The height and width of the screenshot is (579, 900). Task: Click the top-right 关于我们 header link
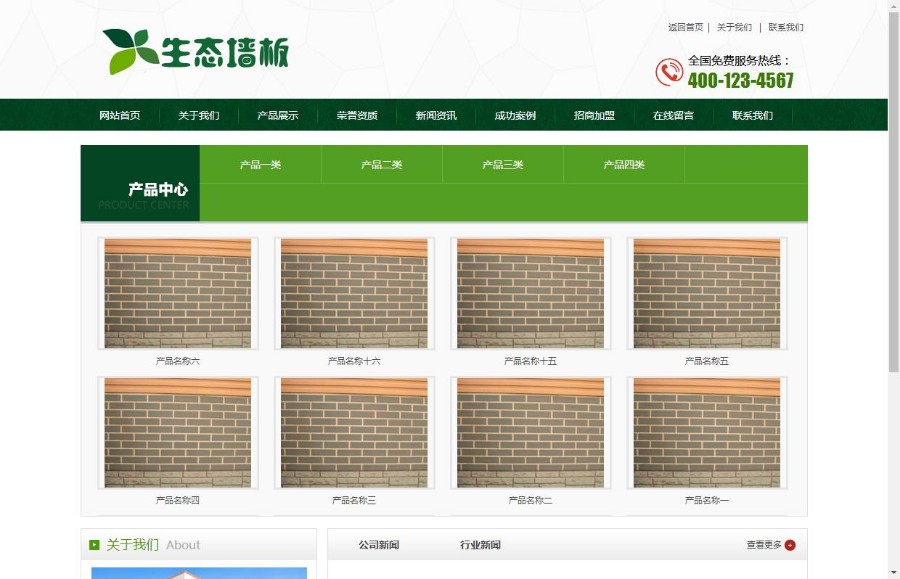point(734,27)
